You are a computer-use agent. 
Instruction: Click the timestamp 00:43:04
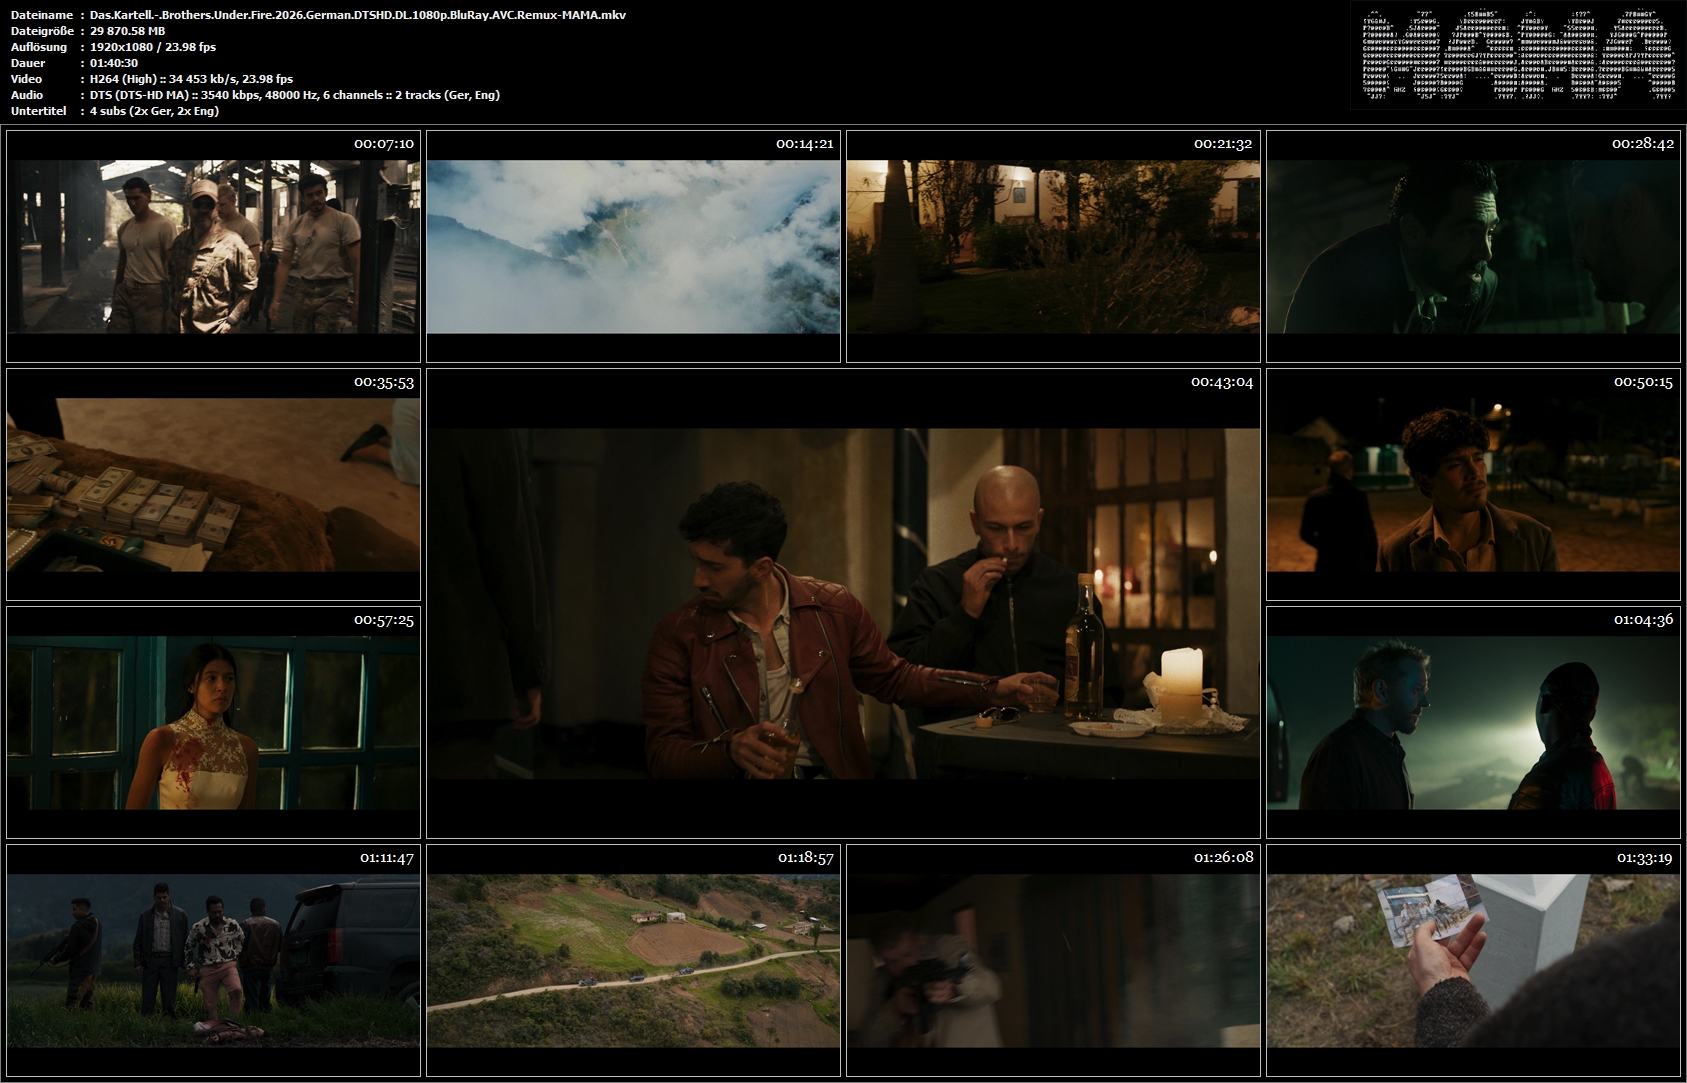click(x=1222, y=382)
